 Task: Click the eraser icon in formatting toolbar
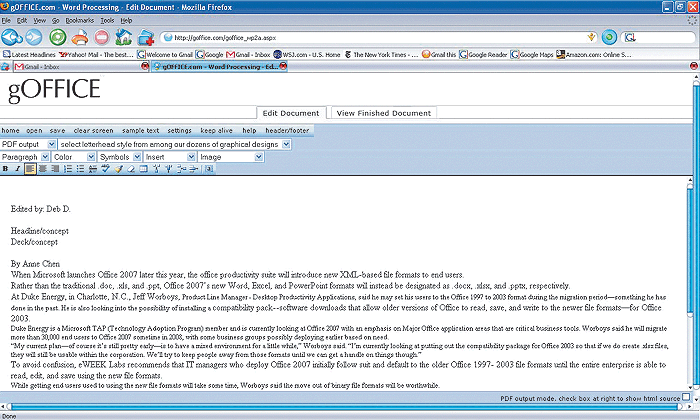(x=131, y=169)
